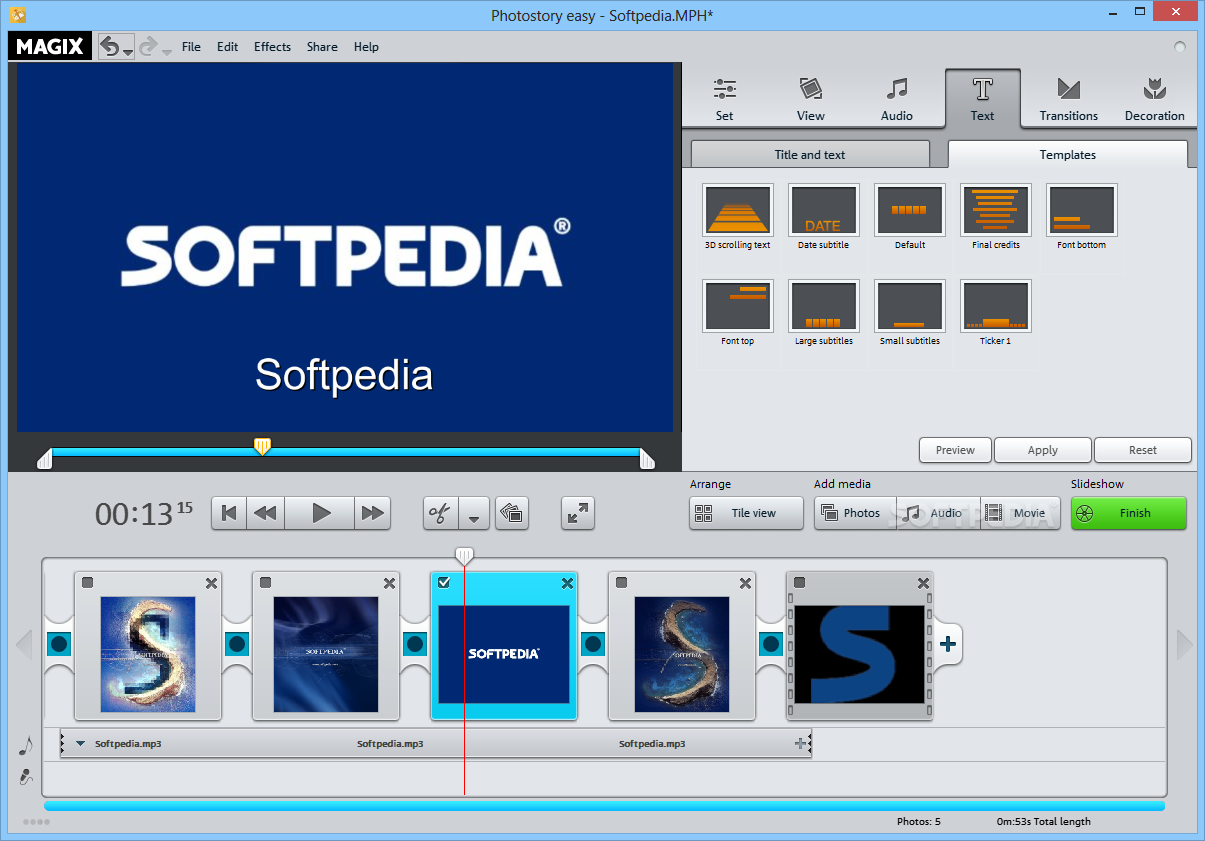Switch to Title and text tab
The width and height of the screenshot is (1205, 841).
point(810,155)
